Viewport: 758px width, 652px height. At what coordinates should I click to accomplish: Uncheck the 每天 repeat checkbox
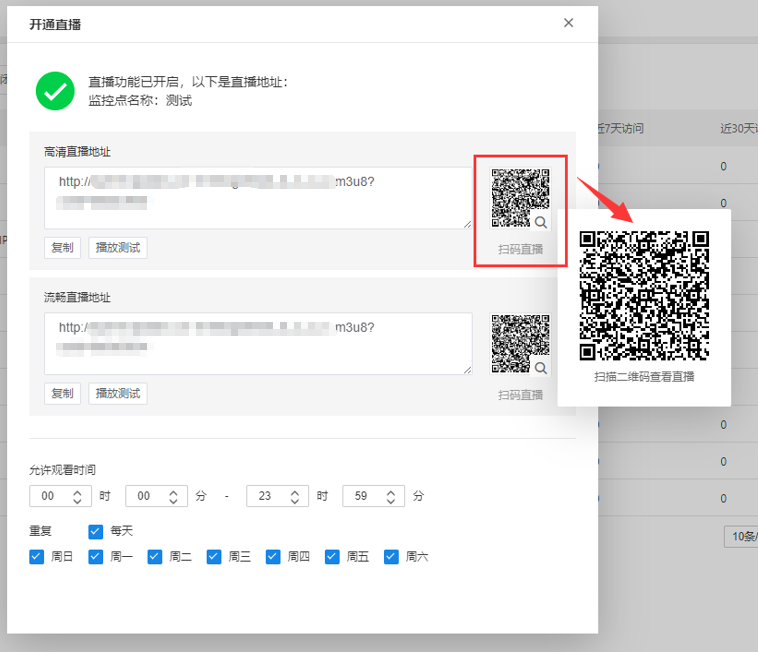[96, 532]
